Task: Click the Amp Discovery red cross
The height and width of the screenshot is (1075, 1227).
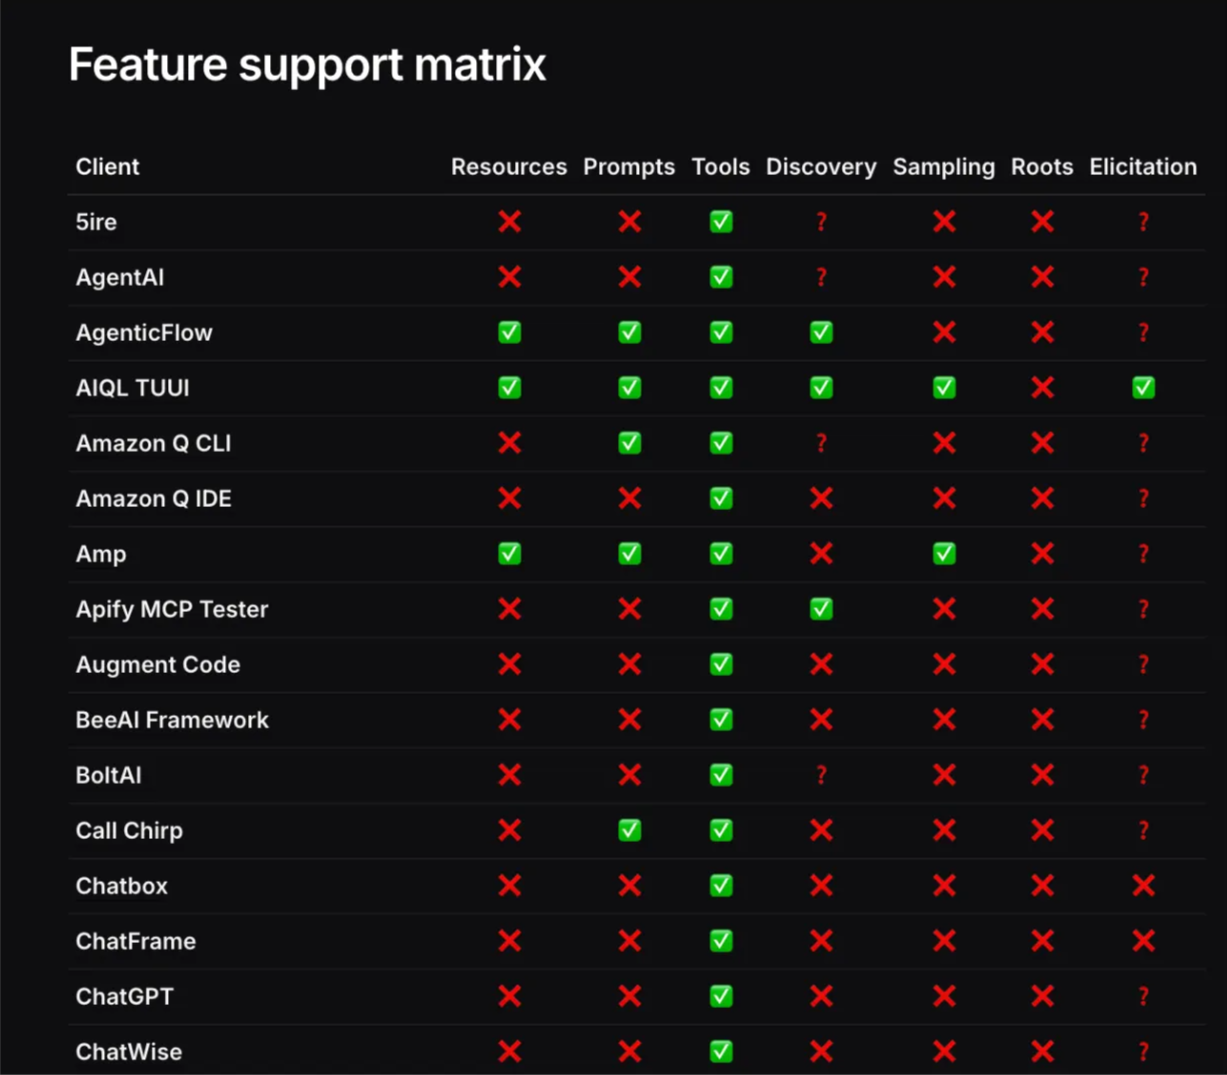Action: click(x=821, y=554)
